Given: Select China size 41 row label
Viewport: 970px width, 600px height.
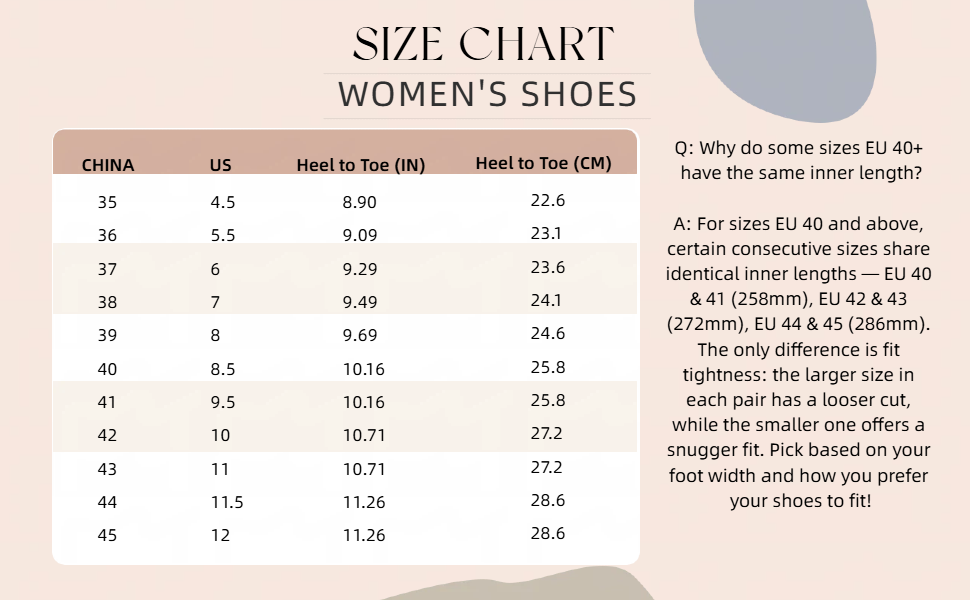Looking at the screenshot, I should (x=107, y=402).
